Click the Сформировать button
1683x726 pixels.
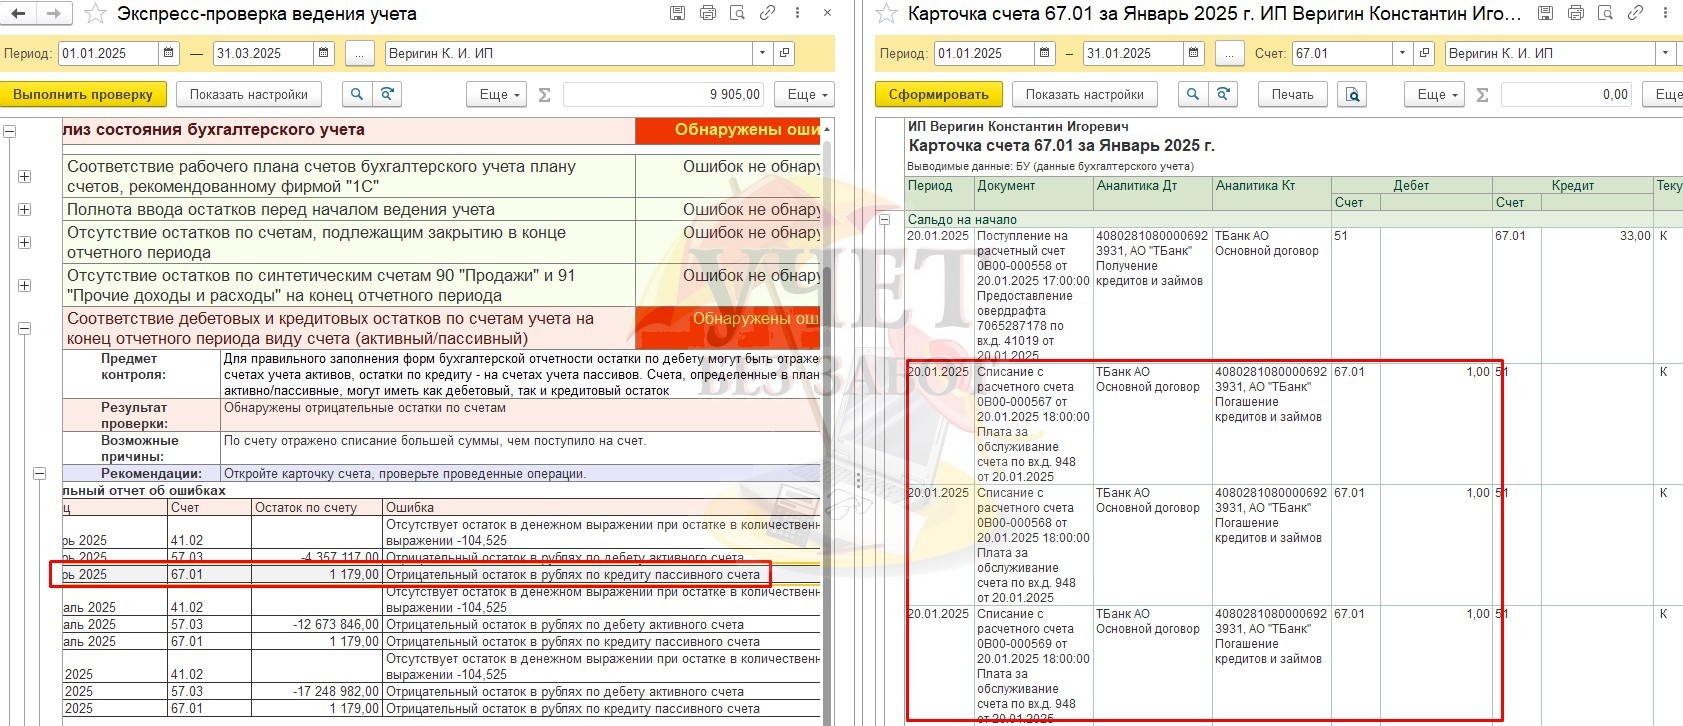pyautogui.click(x=938, y=95)
